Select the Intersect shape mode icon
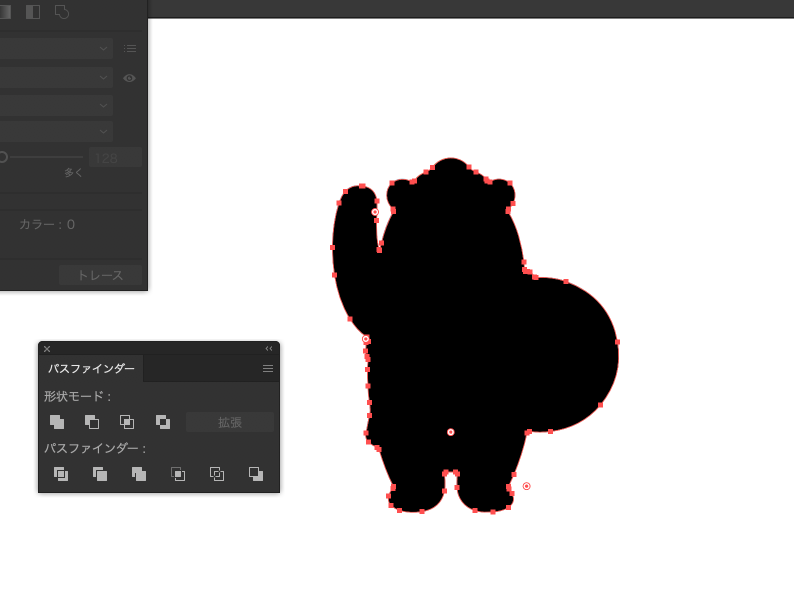This screenshot has height=606, width=794. [127, 422]
